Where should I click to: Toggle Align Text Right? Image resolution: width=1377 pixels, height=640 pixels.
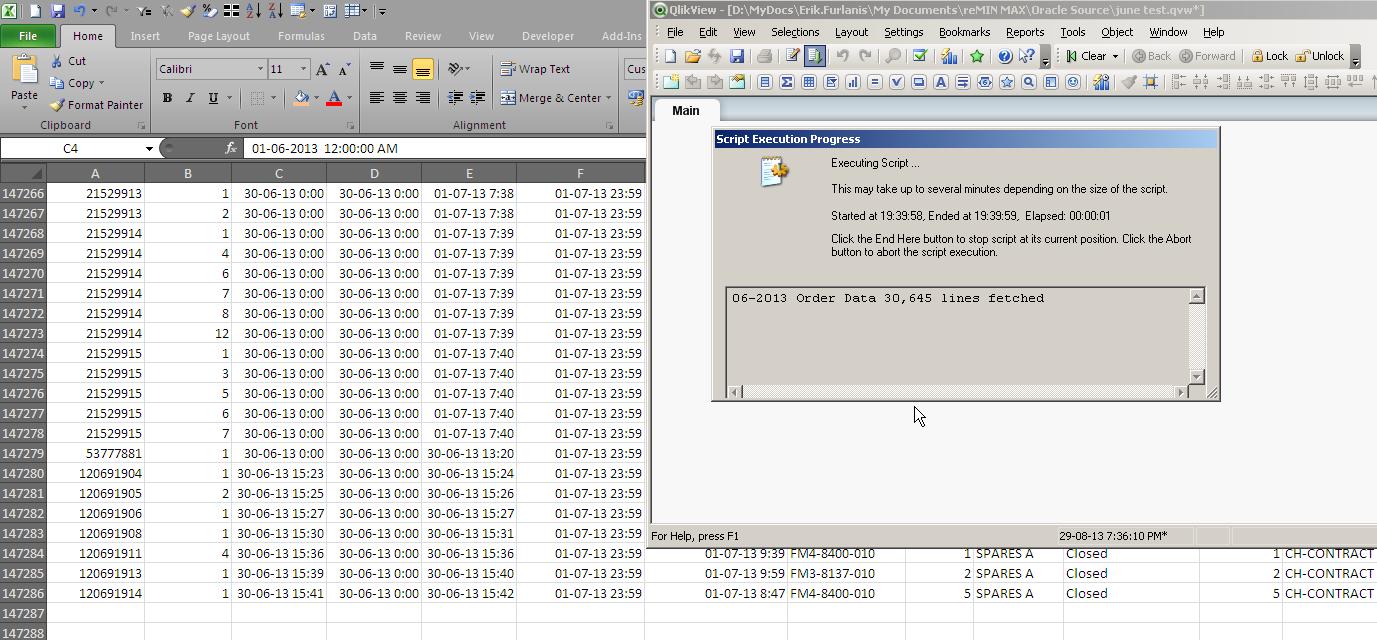(x=422, y=97)
